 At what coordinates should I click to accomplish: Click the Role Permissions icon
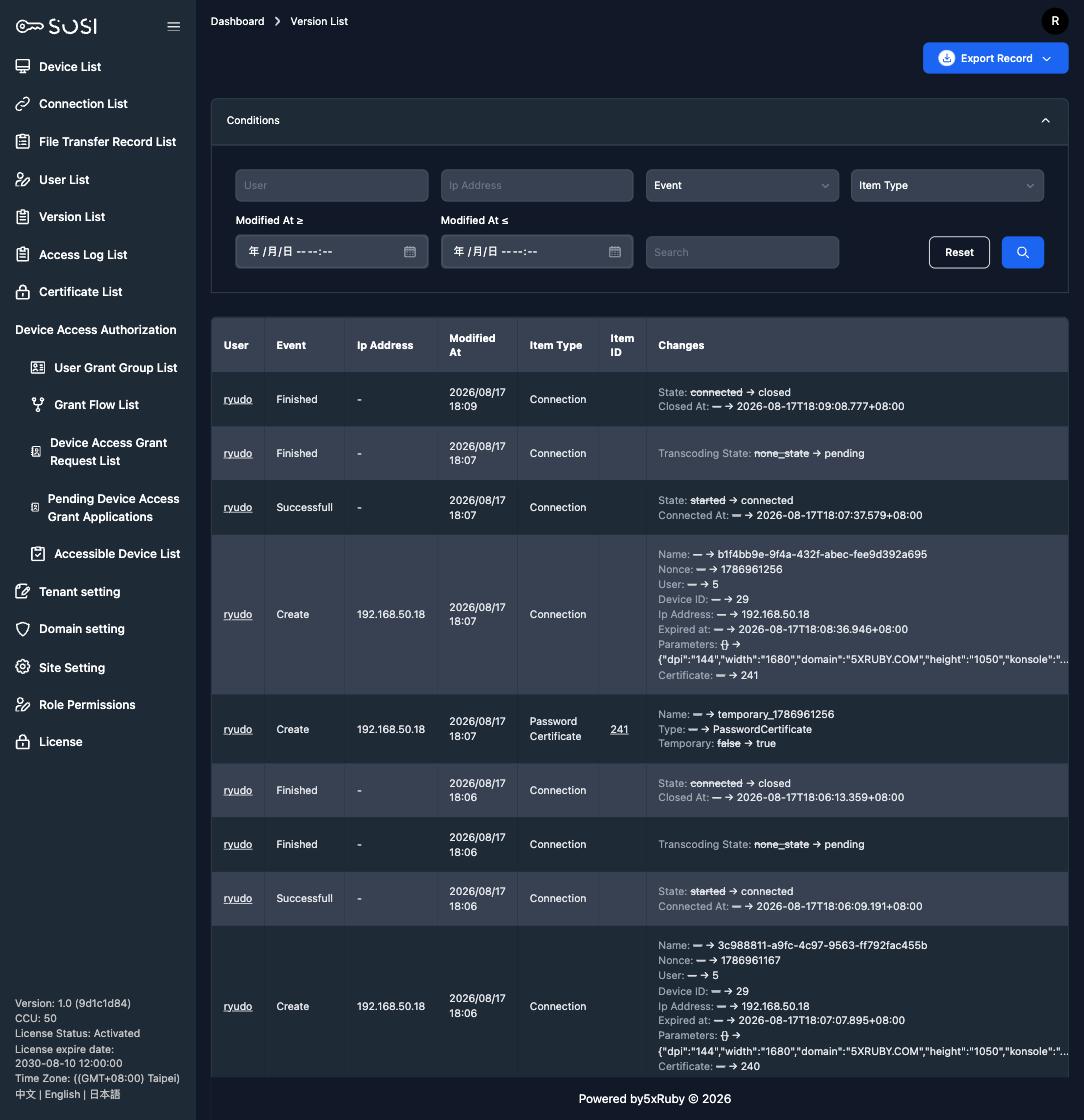(23, 704)
